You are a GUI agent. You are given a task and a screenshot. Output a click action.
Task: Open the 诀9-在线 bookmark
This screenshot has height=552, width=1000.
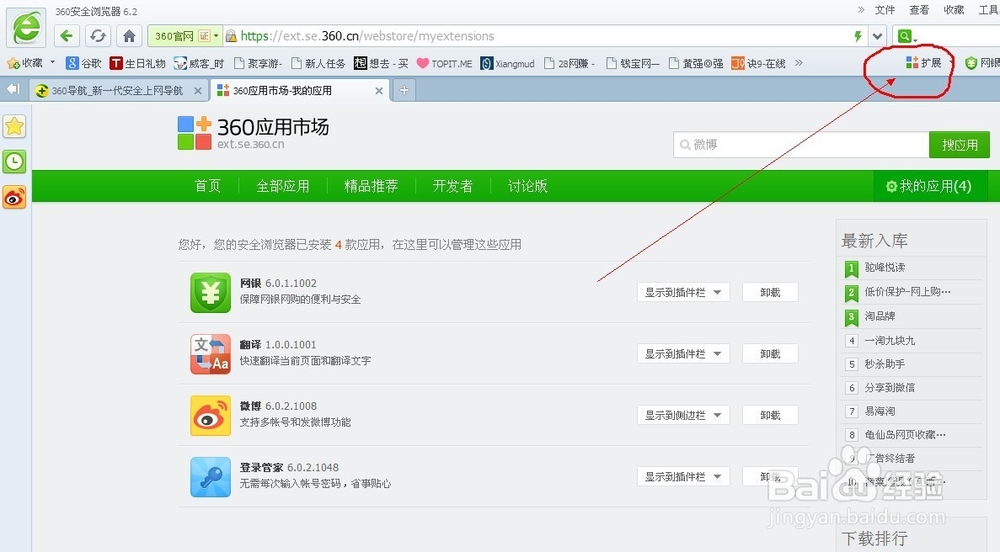coord(758,63)
